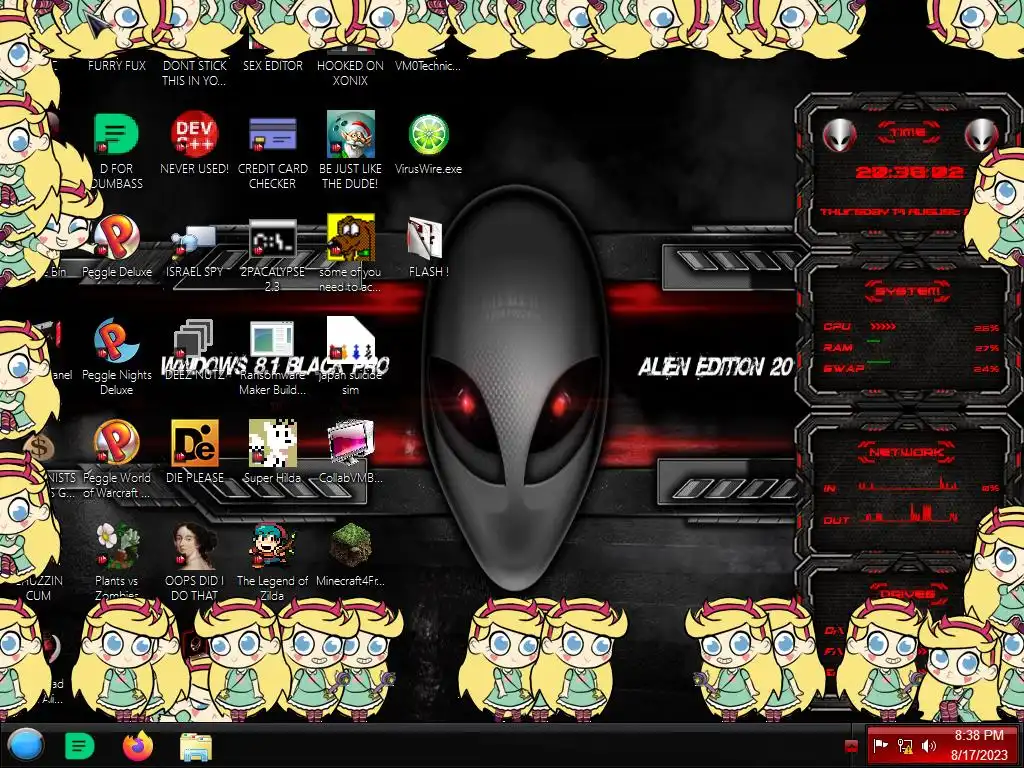1024x768 pixels.
Task: Open VirusWire.exe lime icon
Action: coord(428,134)
